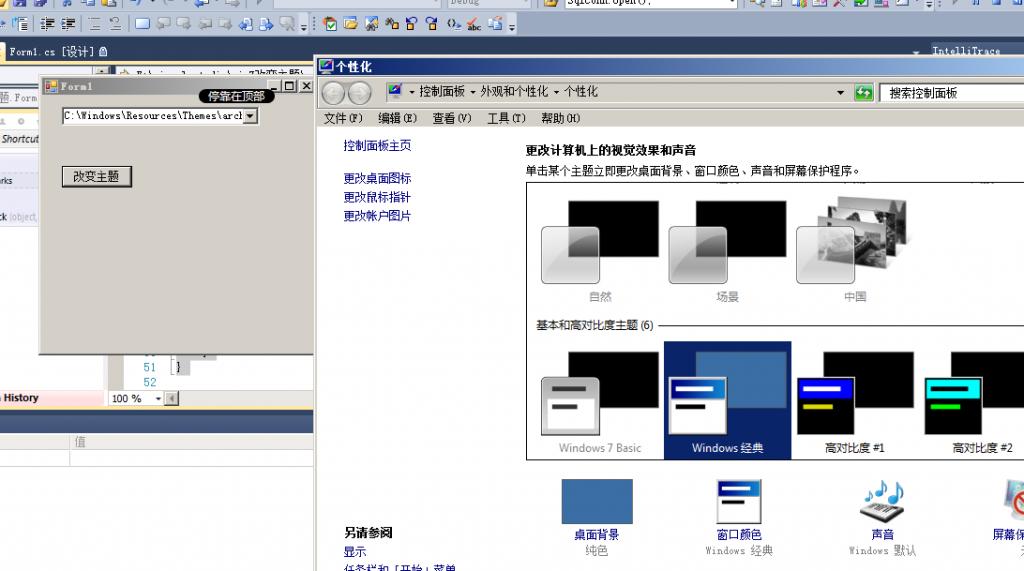Click the refresh icon beside the address bar
Image resolution: width=1024 pixels, height=571 pixels.
864,93
